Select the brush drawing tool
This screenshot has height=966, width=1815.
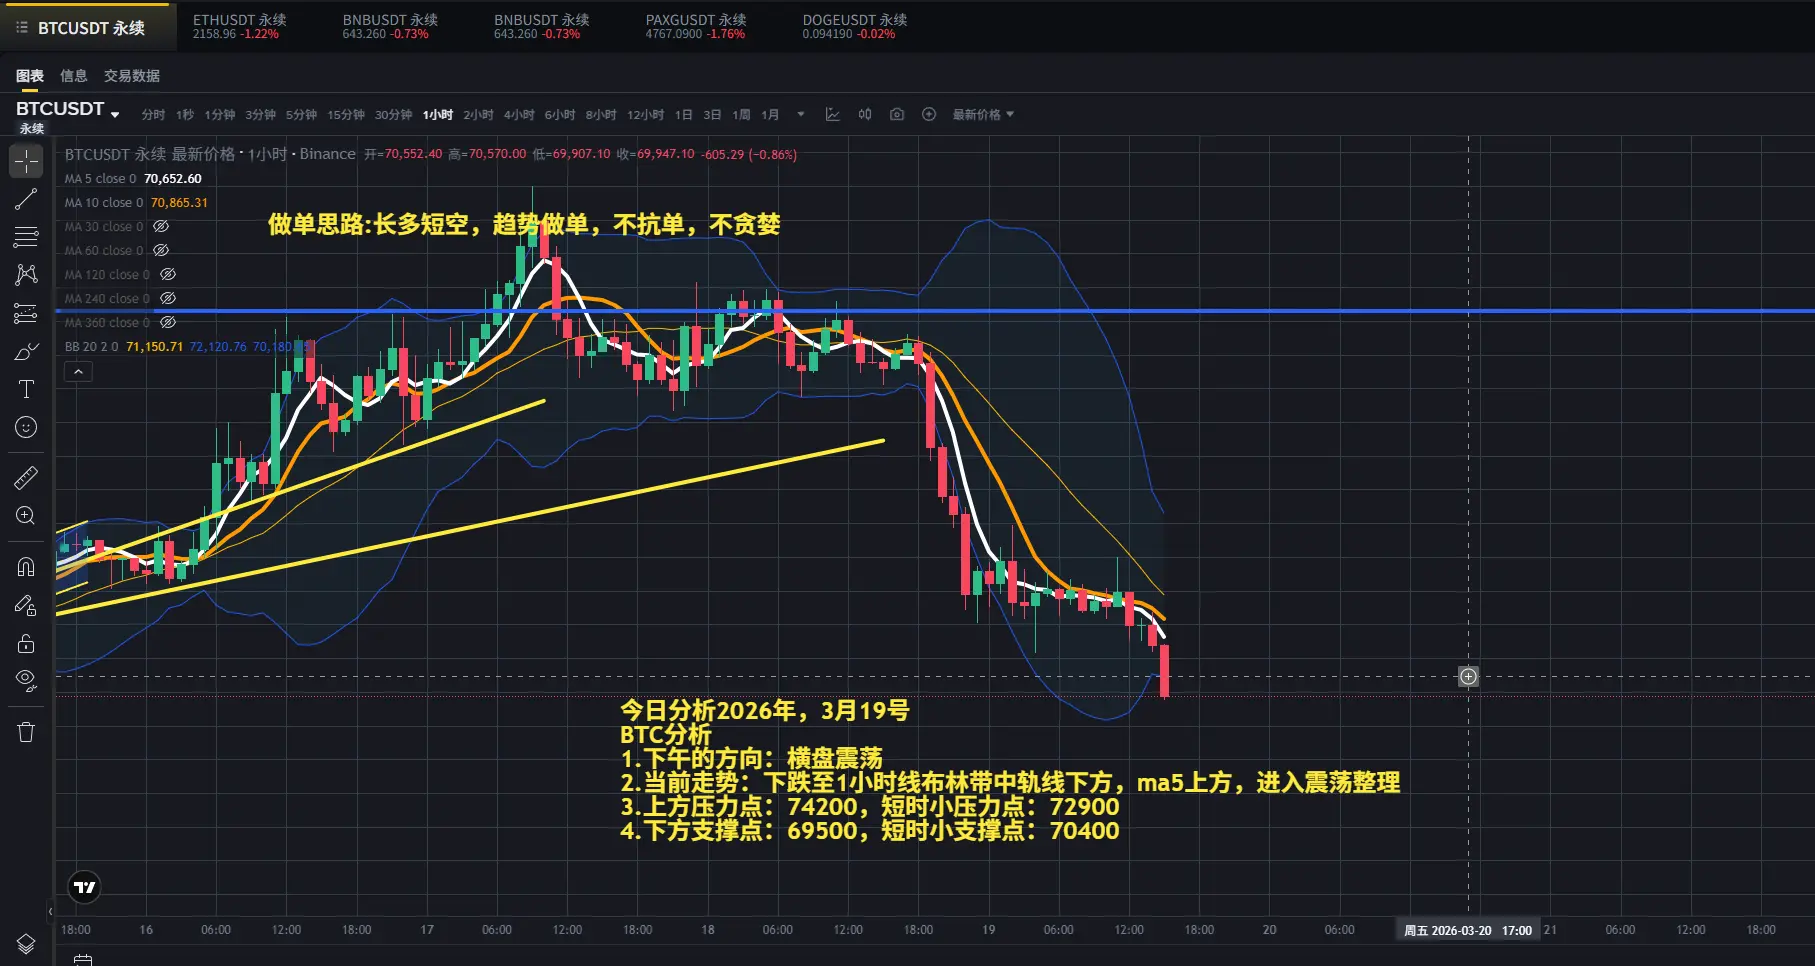(x=26, y=351)
